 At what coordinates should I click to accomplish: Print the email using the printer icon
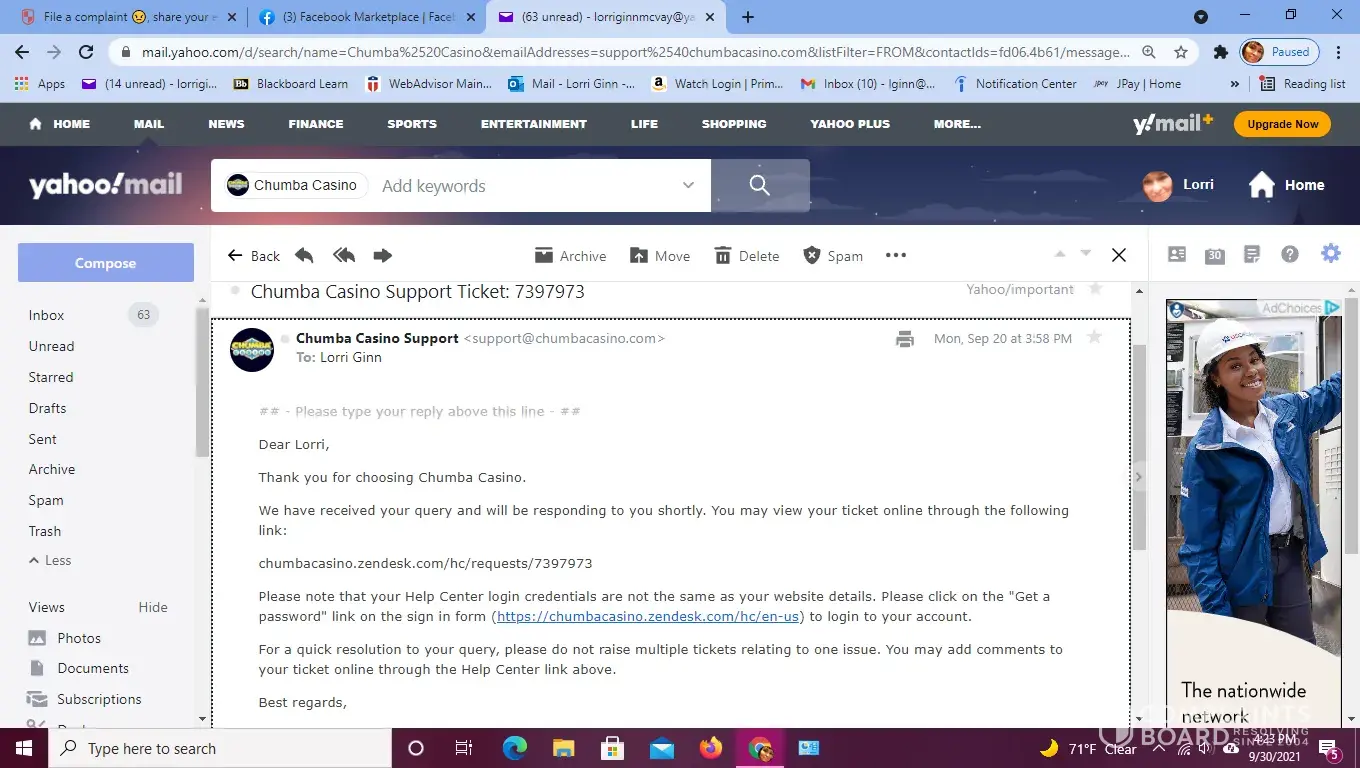(905, 339)
